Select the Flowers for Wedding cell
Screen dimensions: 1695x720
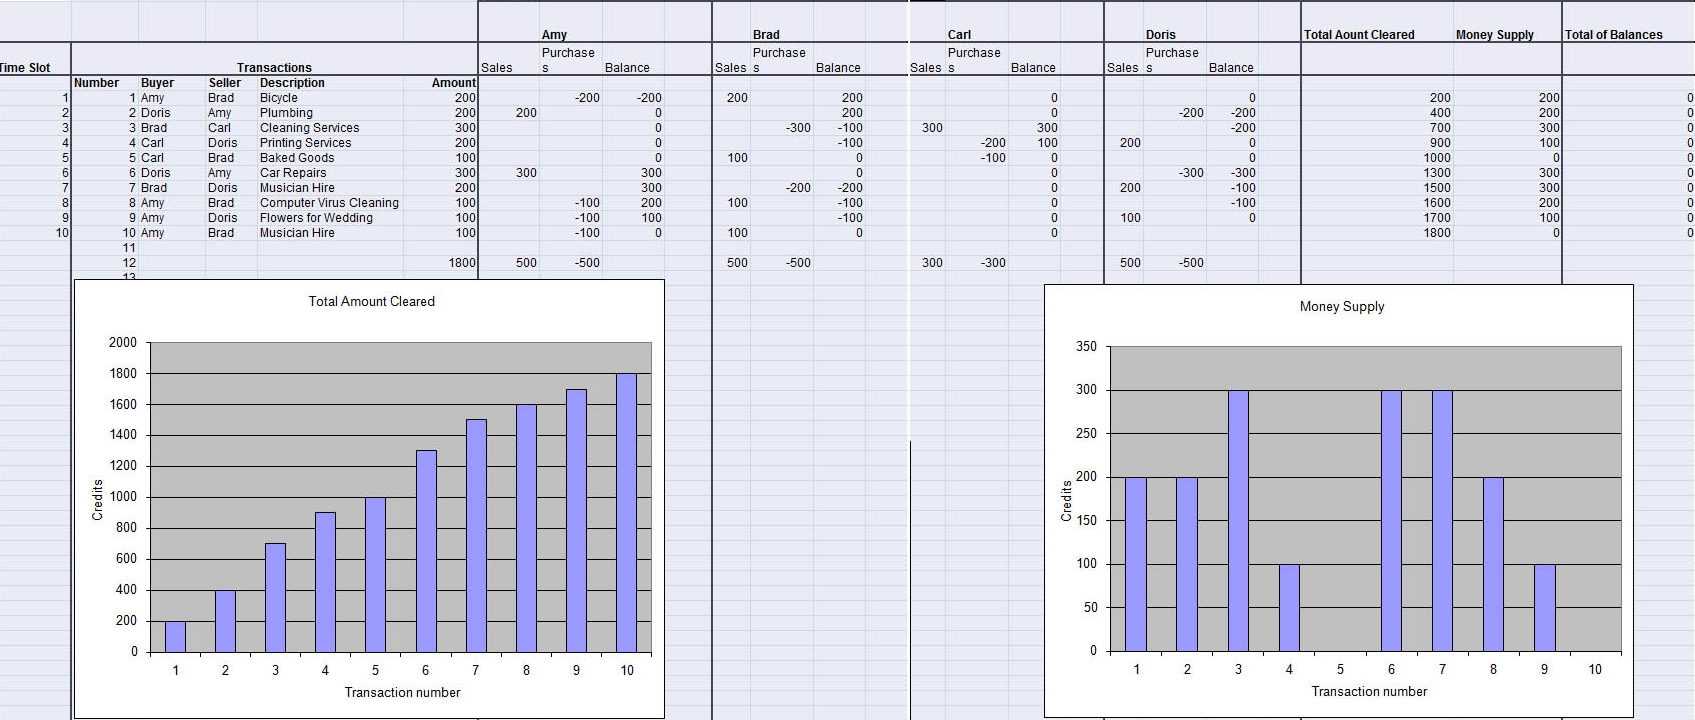pos(316,218)
